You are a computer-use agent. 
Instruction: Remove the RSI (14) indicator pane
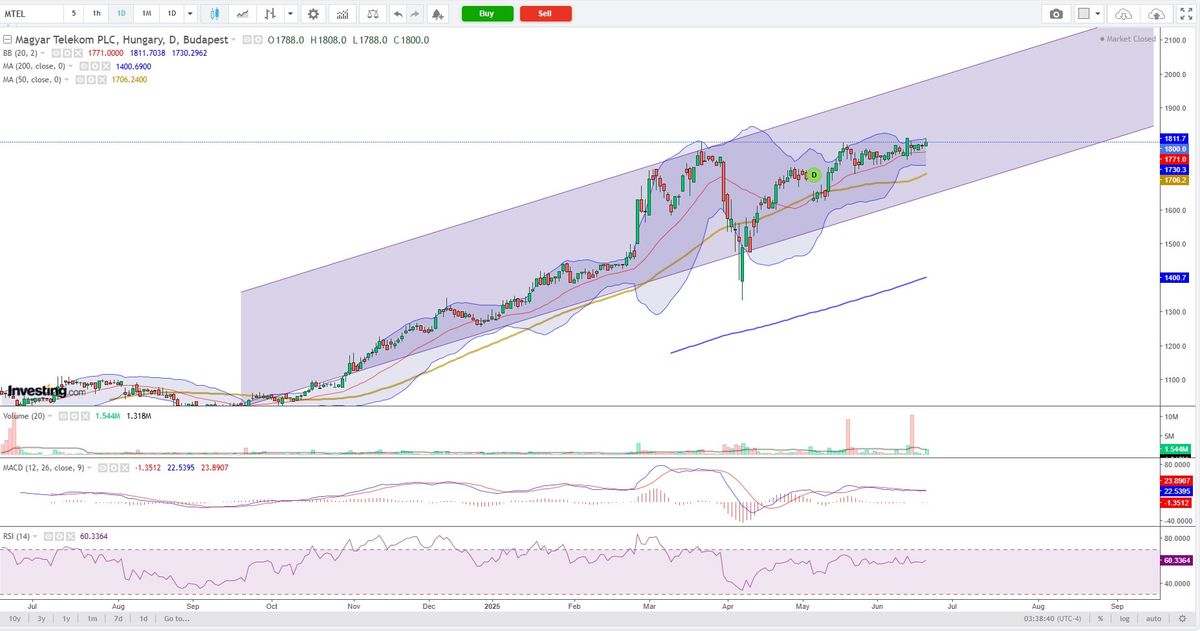click(70, 536)
